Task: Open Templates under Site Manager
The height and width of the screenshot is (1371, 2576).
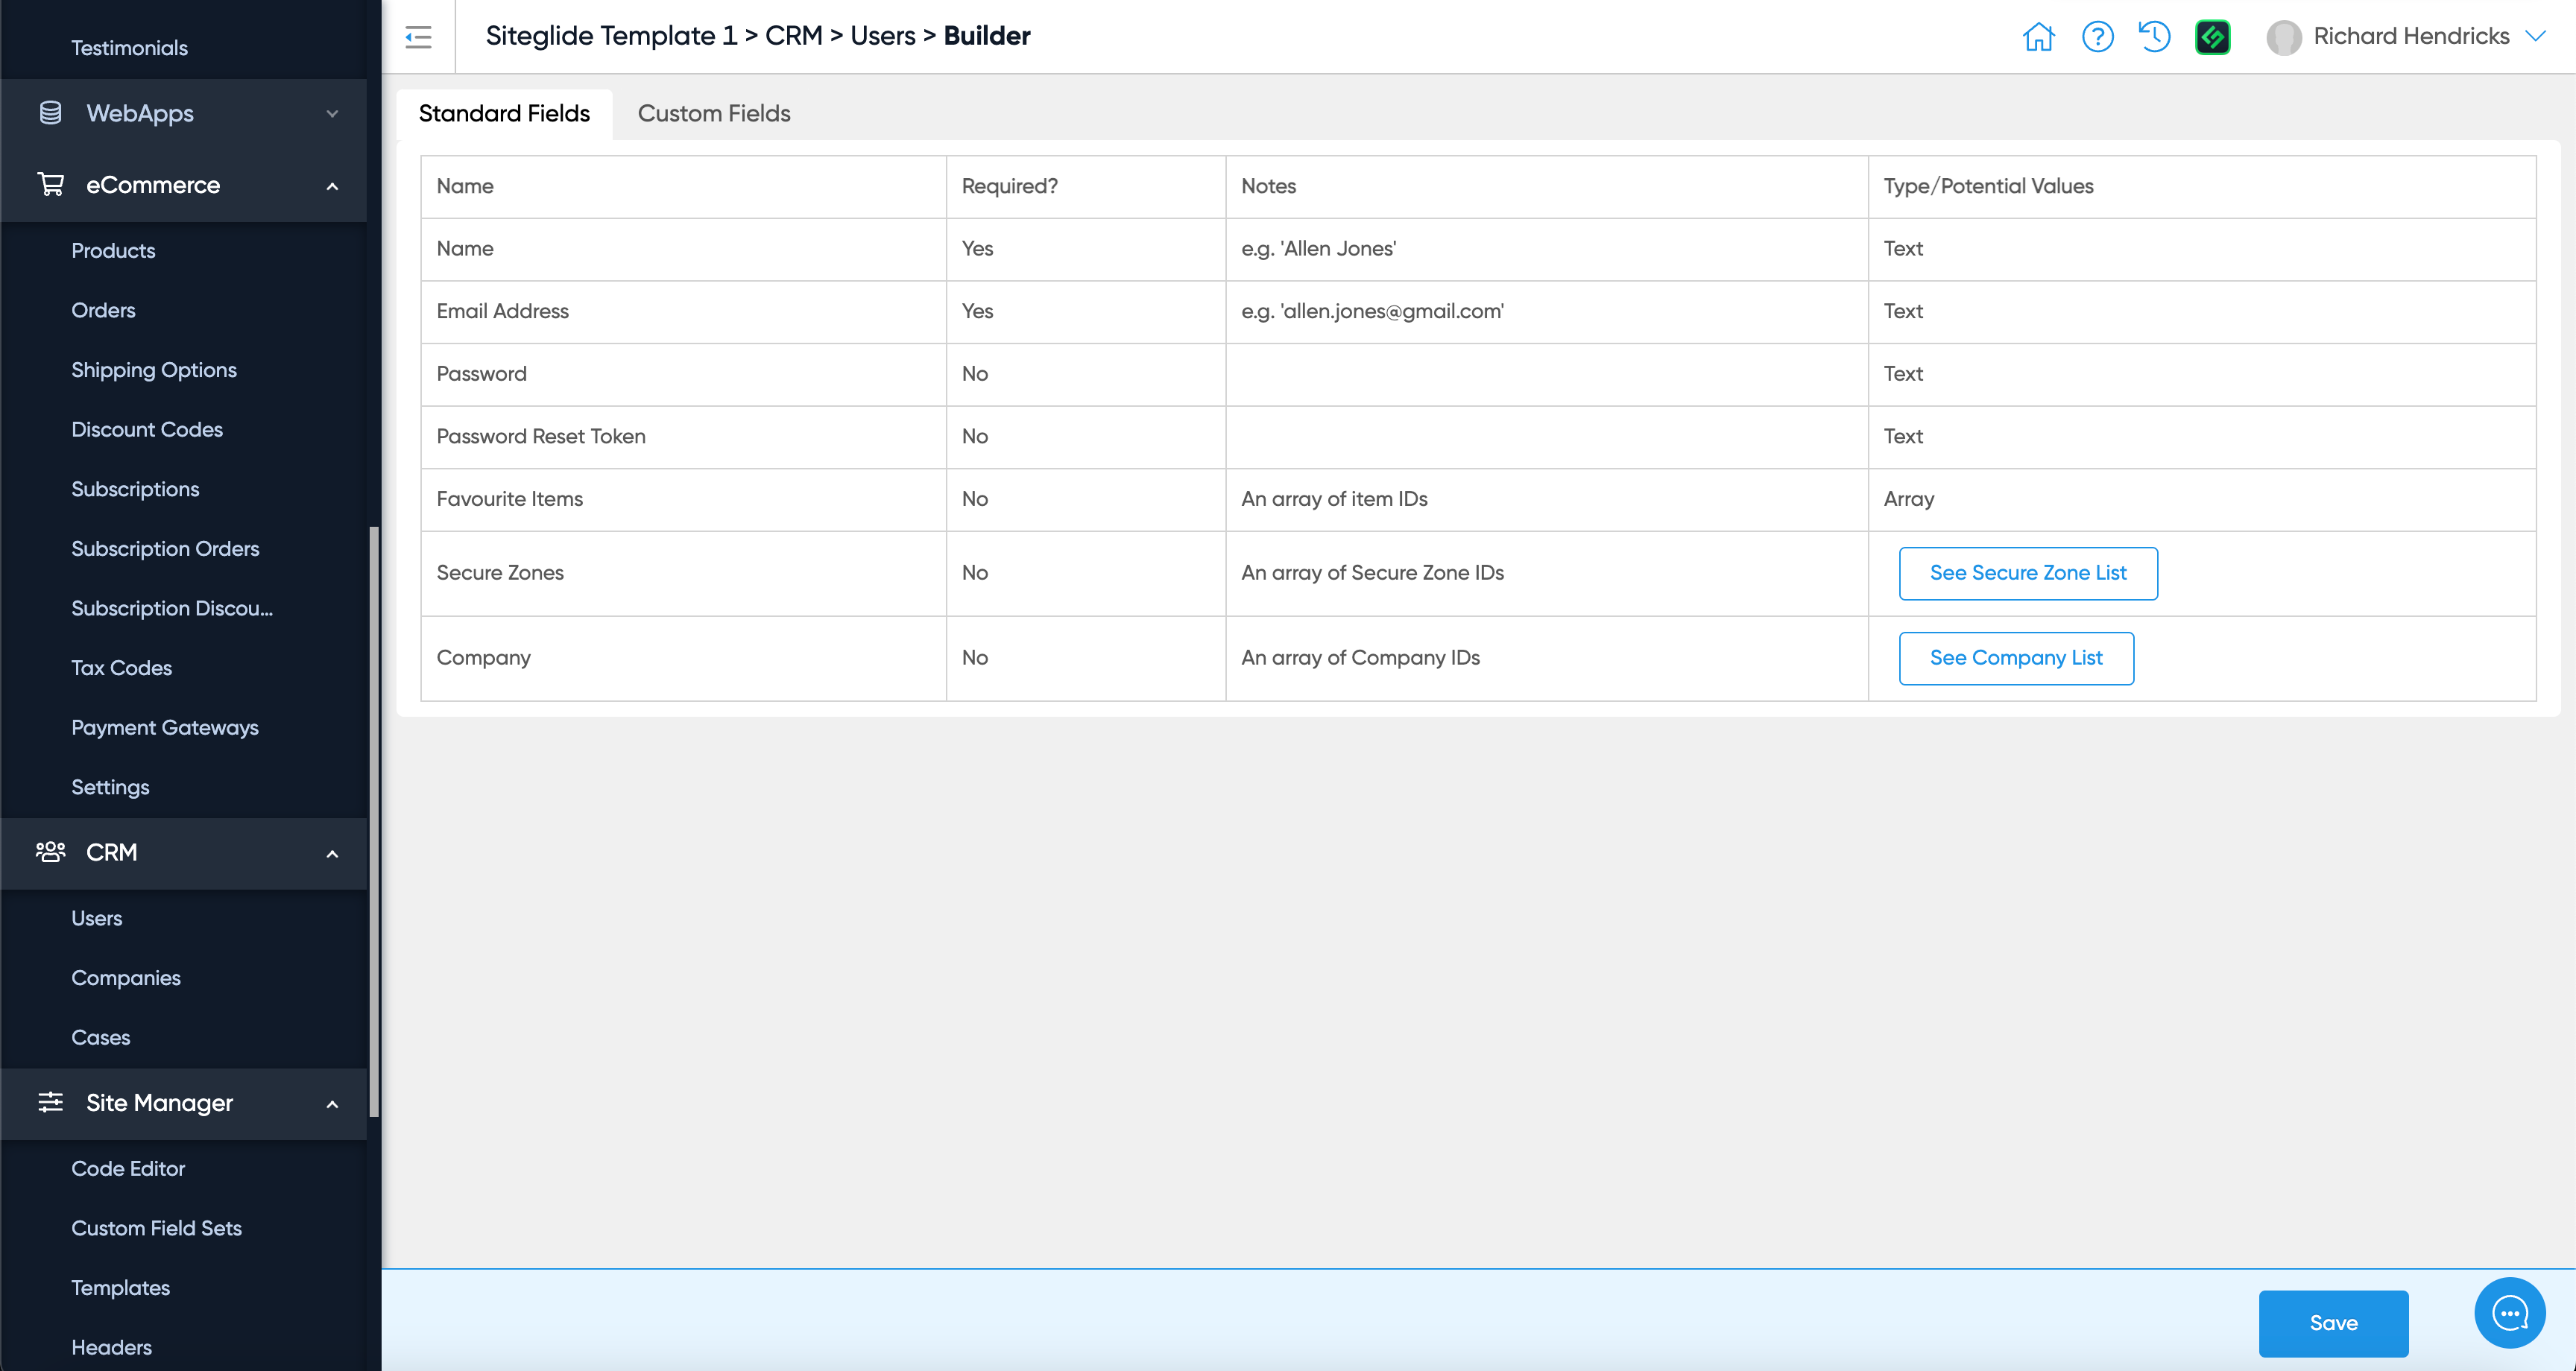Action: click(x=120, y=1288)
